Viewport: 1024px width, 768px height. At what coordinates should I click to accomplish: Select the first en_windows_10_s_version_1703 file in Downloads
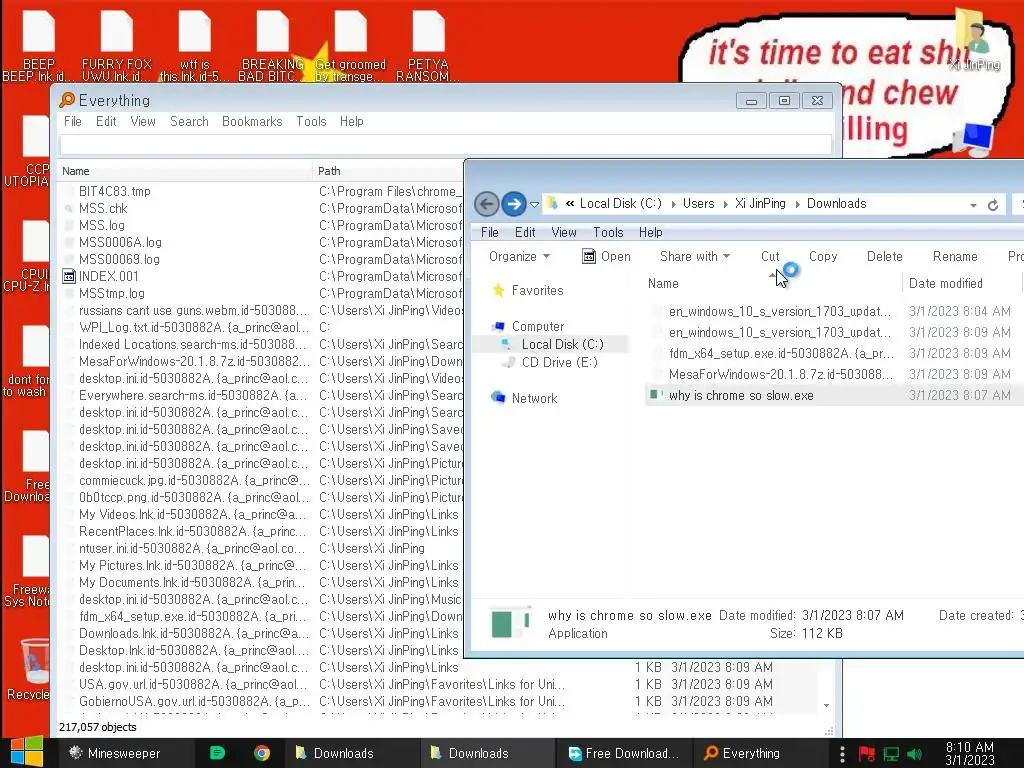pyautogui.click(x=779, y=312)
